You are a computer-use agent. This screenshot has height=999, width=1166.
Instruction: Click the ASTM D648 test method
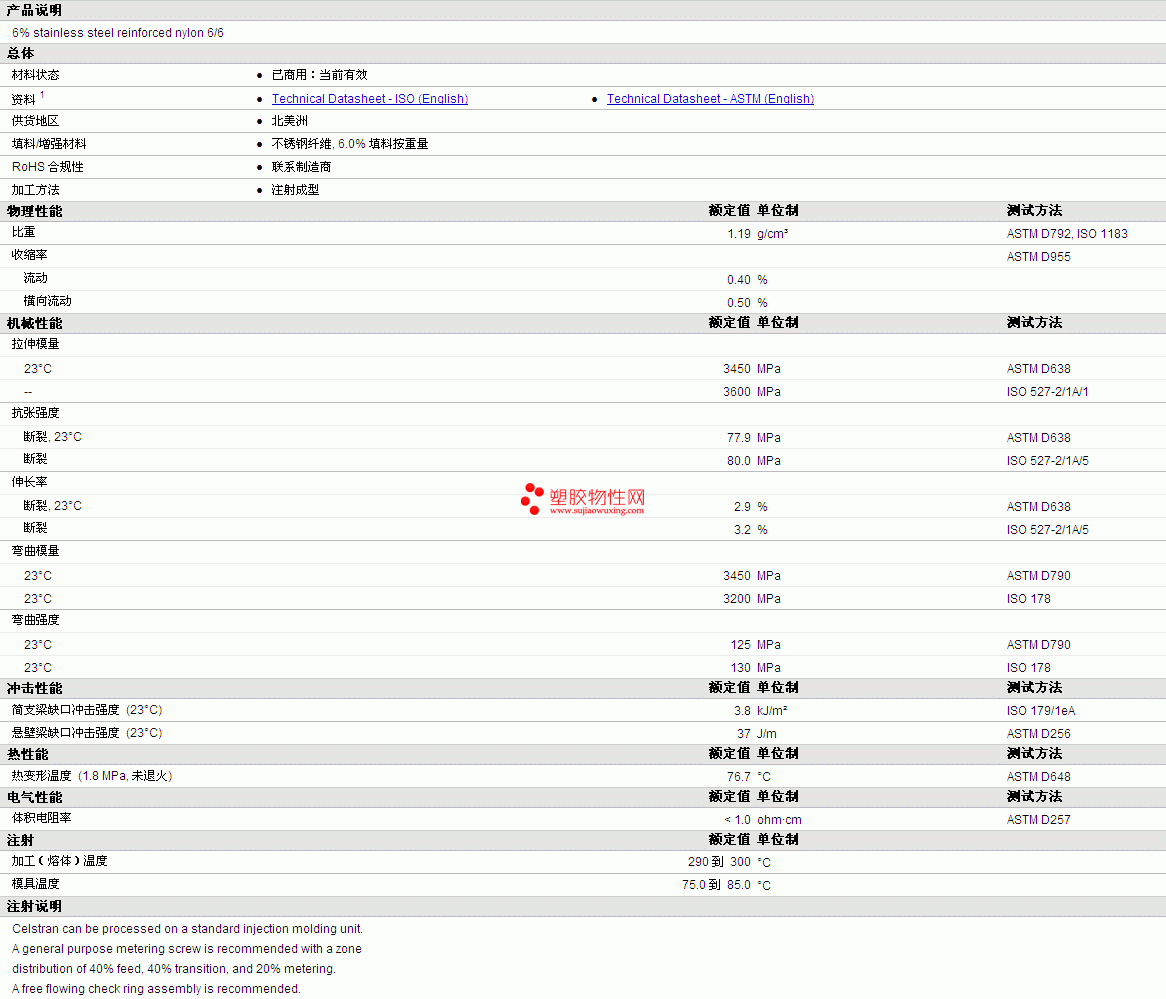[x=1039, y=777]
